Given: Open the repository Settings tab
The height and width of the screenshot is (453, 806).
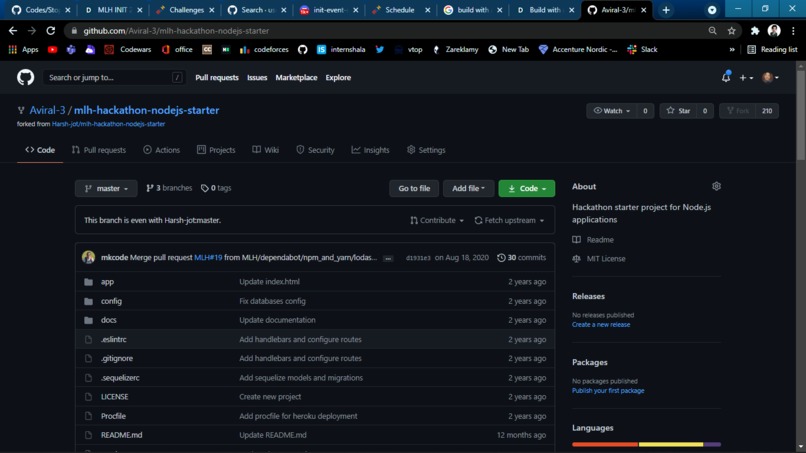Looking at the screenshot, I should 426,150.
